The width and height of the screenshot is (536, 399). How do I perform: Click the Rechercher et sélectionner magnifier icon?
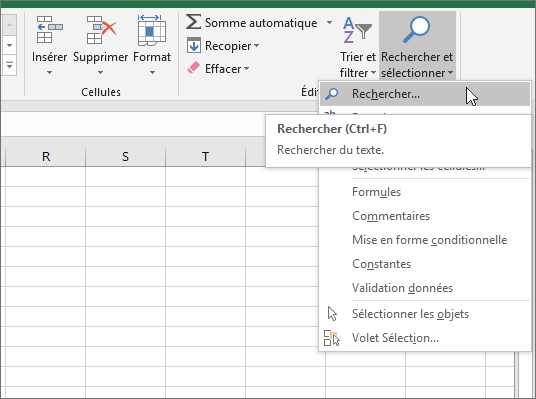(416, 29)
